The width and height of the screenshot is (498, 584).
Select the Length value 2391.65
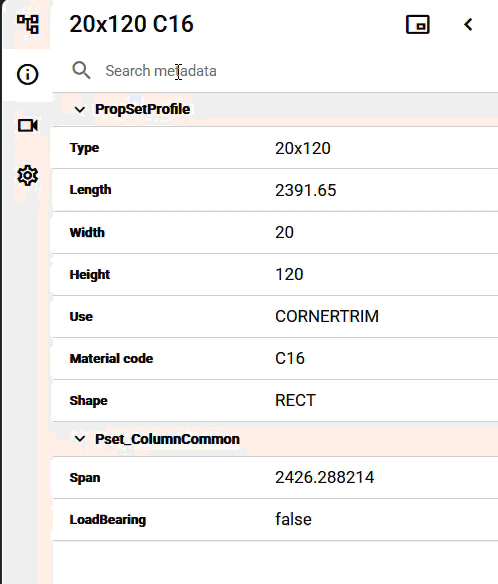(x=305, y=190)
